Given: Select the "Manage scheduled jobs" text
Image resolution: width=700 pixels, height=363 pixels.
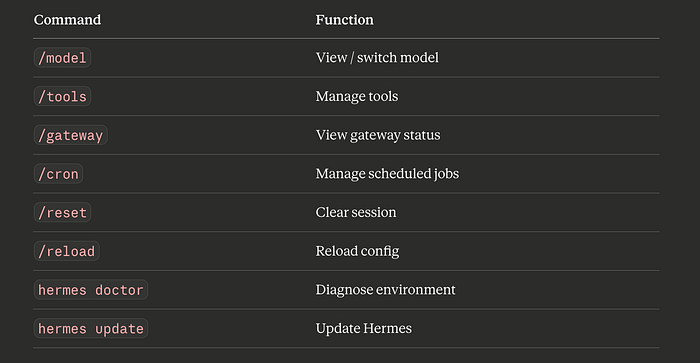Looking at the screenshot, I should point(387,174).
